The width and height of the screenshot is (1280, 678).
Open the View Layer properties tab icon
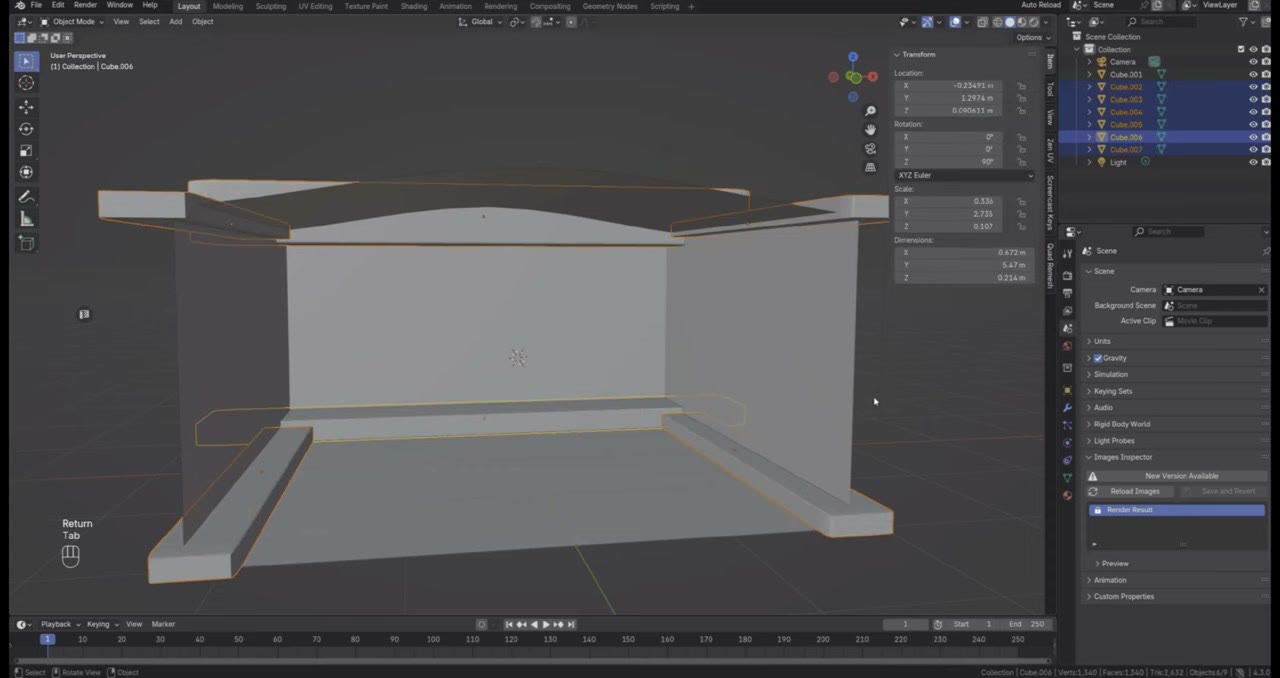click(1067, 311)
